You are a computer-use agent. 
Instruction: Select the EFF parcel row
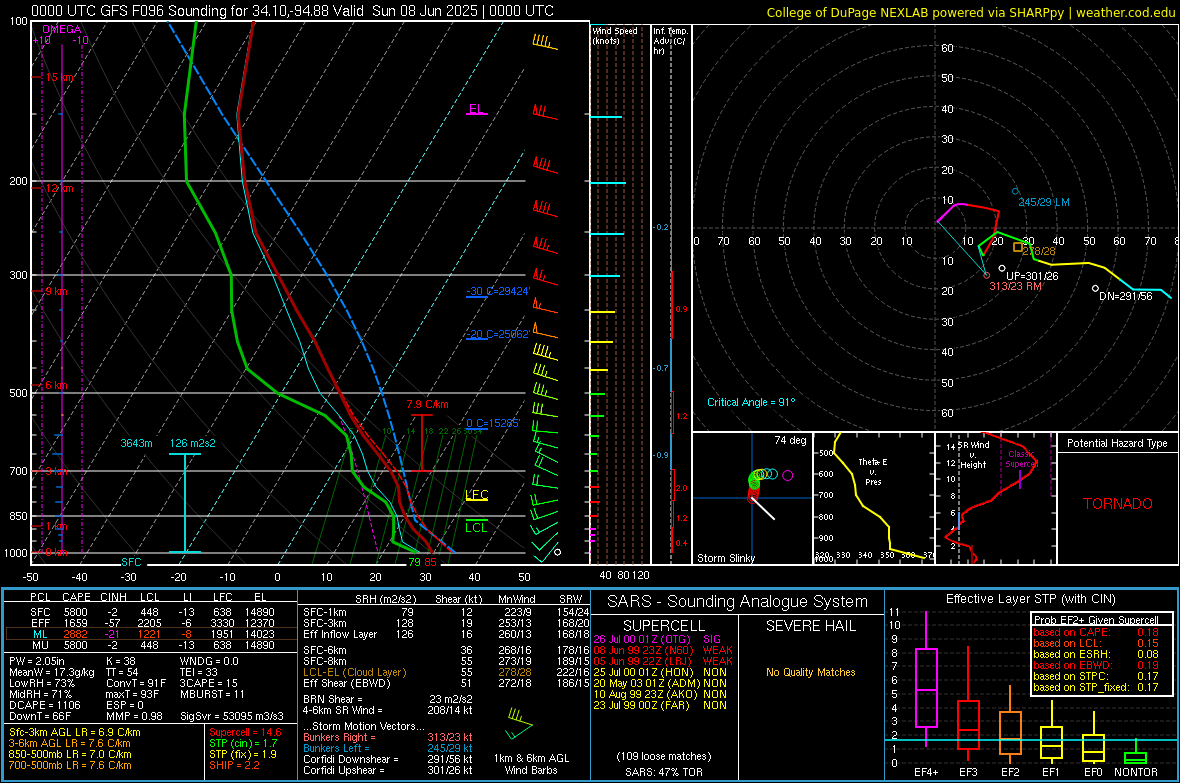click(x=151, y=623)
